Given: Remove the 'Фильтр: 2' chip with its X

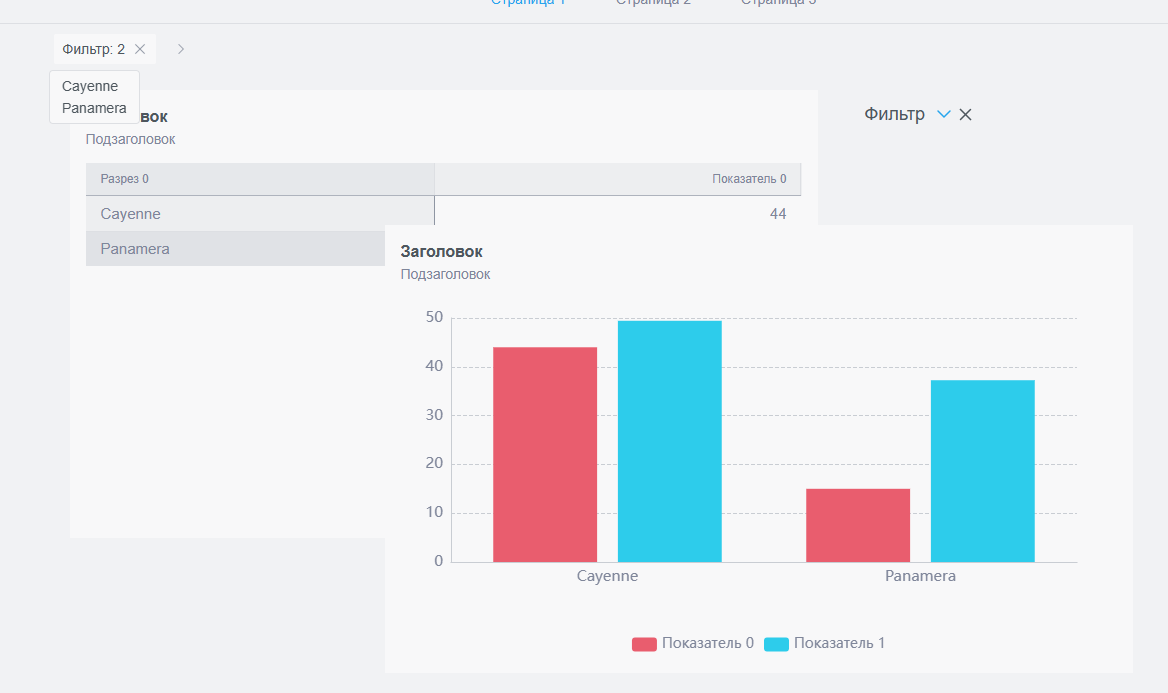Looking at the screenshot, I should coord(140,49).
